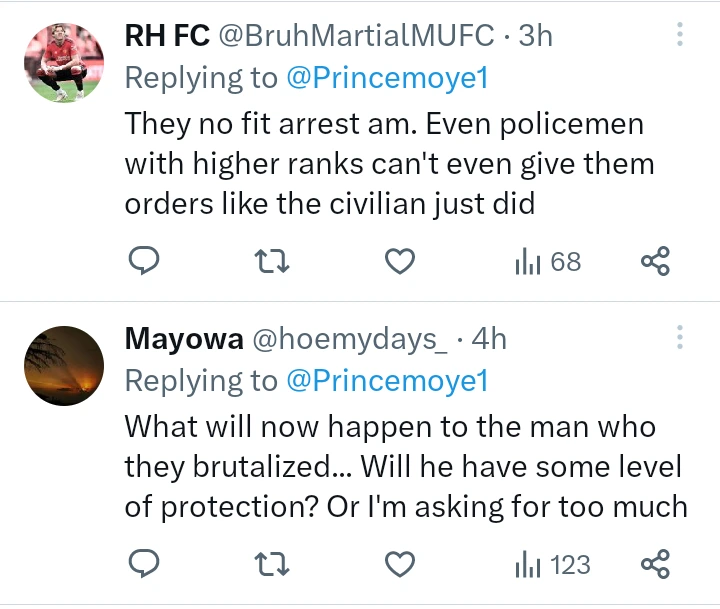Open @Princemoye1 link in Mayowa's reply
The image size is (720, 609).
click(x=387, y=381)
